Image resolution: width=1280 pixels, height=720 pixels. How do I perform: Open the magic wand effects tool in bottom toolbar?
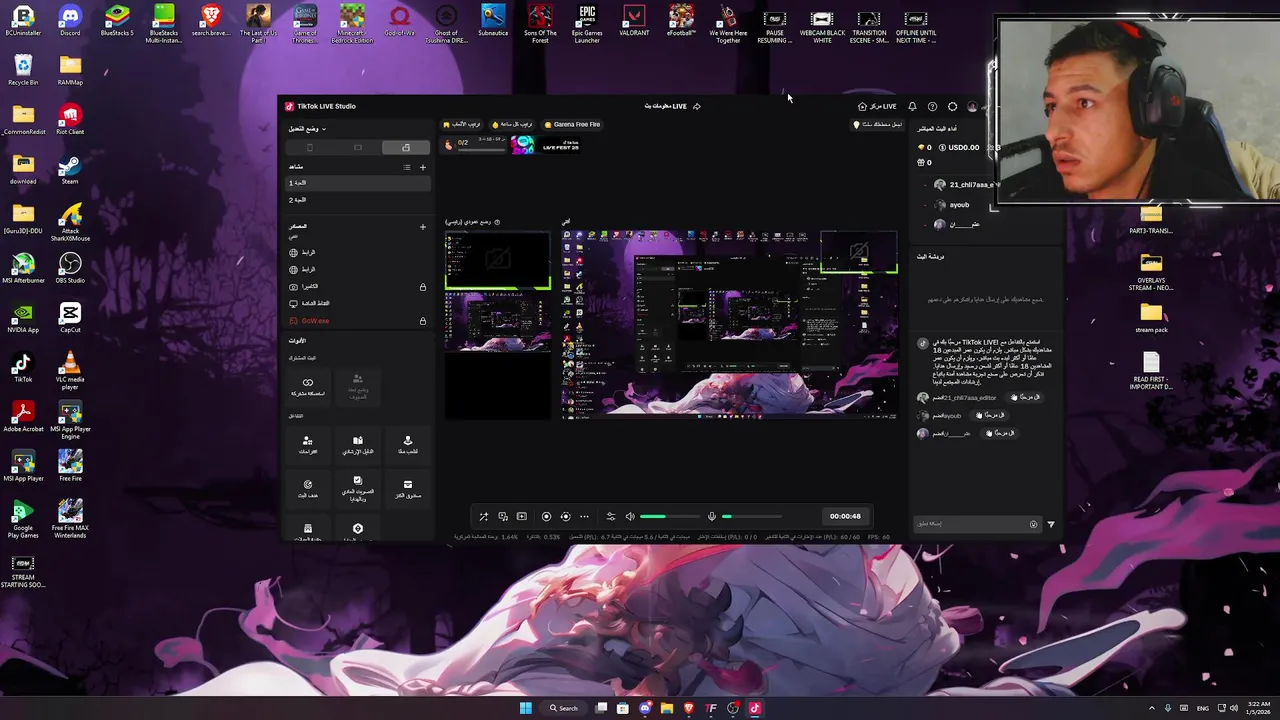[484, 516]
